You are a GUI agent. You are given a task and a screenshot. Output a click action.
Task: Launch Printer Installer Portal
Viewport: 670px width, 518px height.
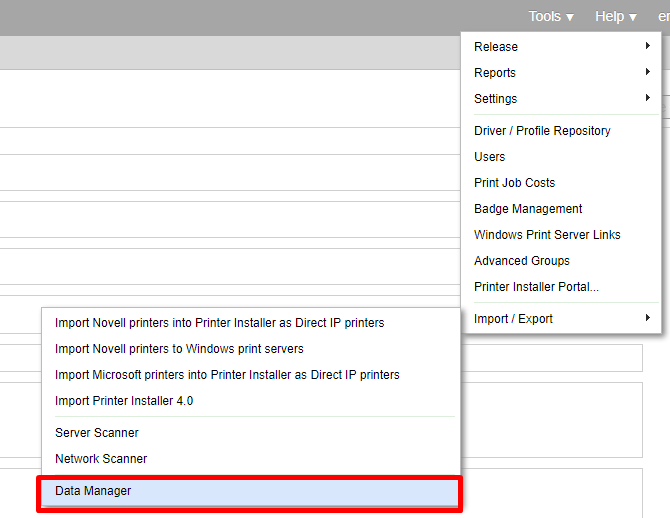click(x=536, y=287)
